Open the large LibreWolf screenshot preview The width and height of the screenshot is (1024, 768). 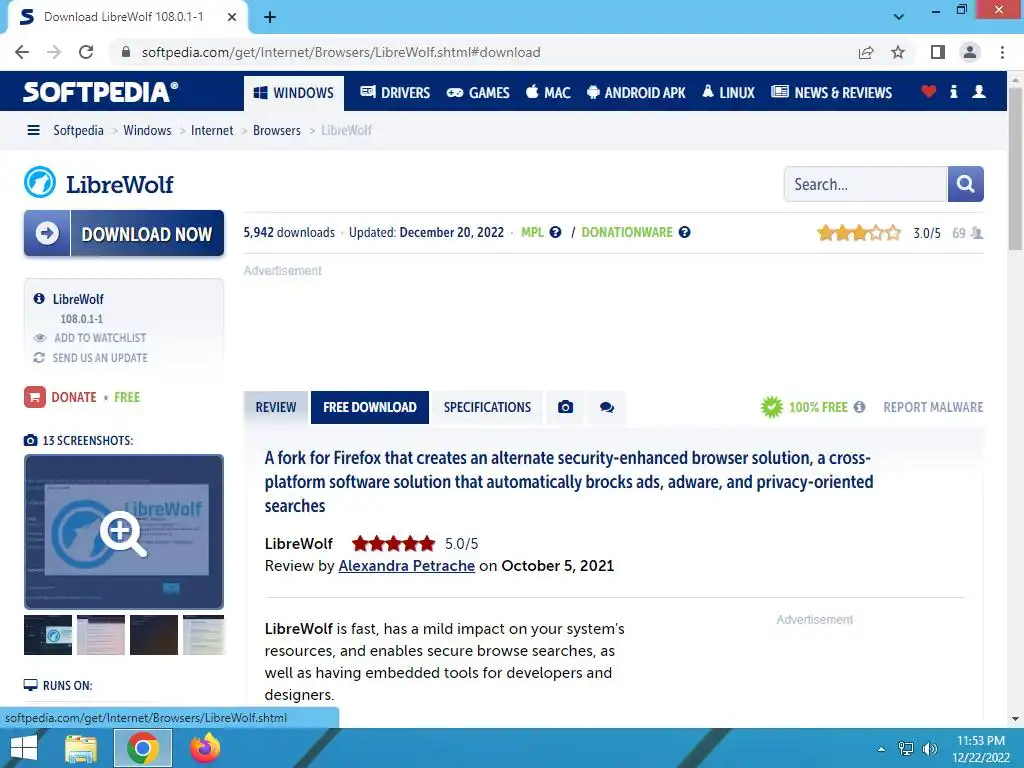point(124,532)
